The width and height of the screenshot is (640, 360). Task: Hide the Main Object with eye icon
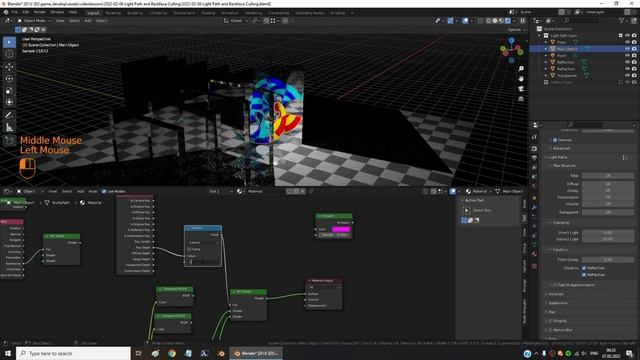pos(627,49)
